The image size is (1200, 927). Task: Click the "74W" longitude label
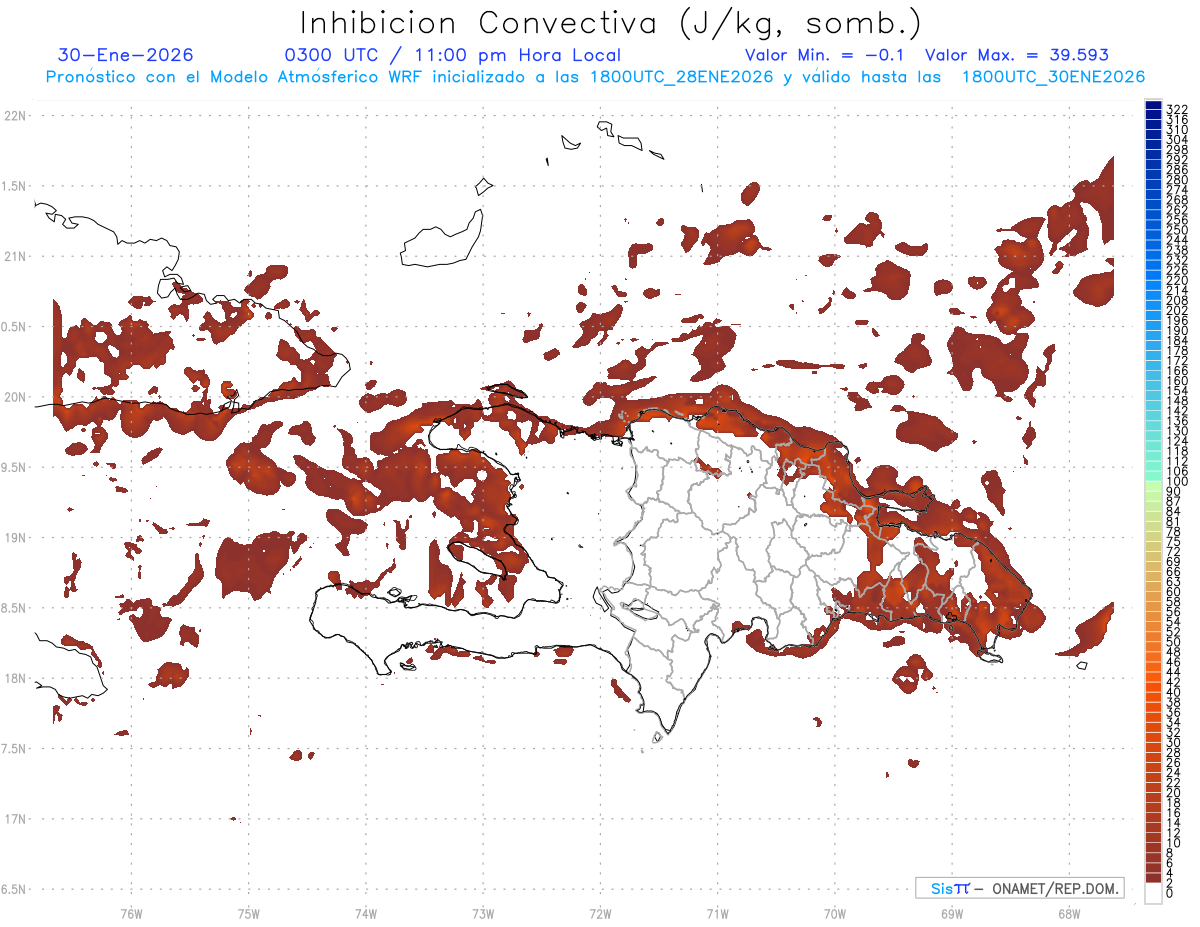click(366, 913)
